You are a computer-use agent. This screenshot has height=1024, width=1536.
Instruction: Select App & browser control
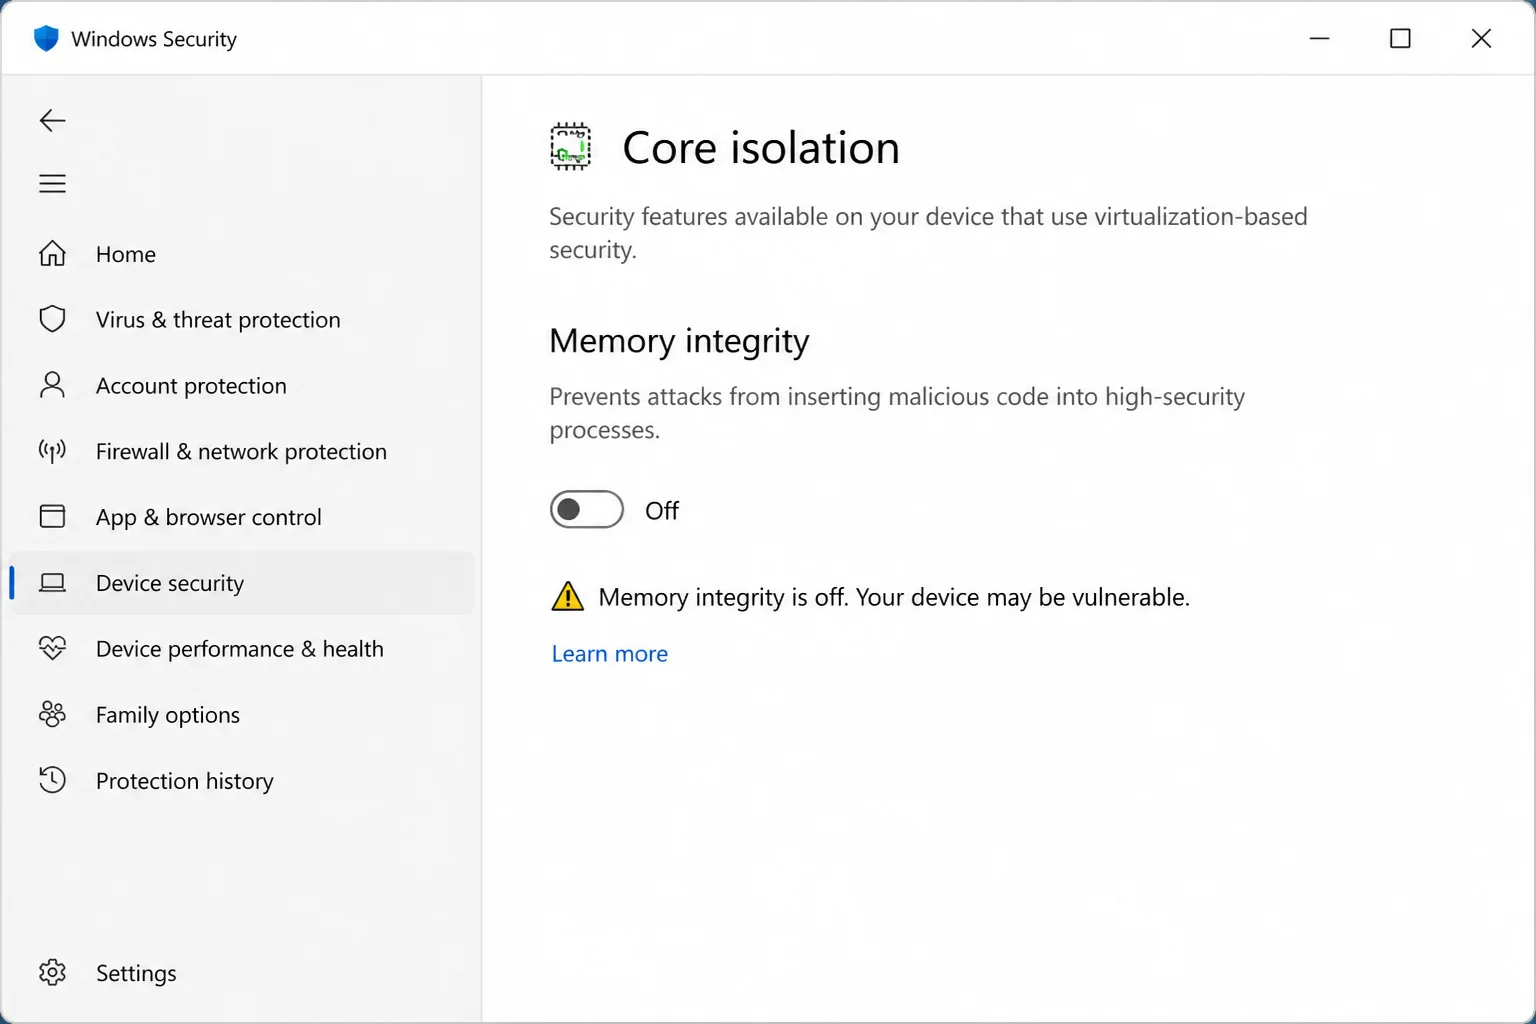(241, 517)
